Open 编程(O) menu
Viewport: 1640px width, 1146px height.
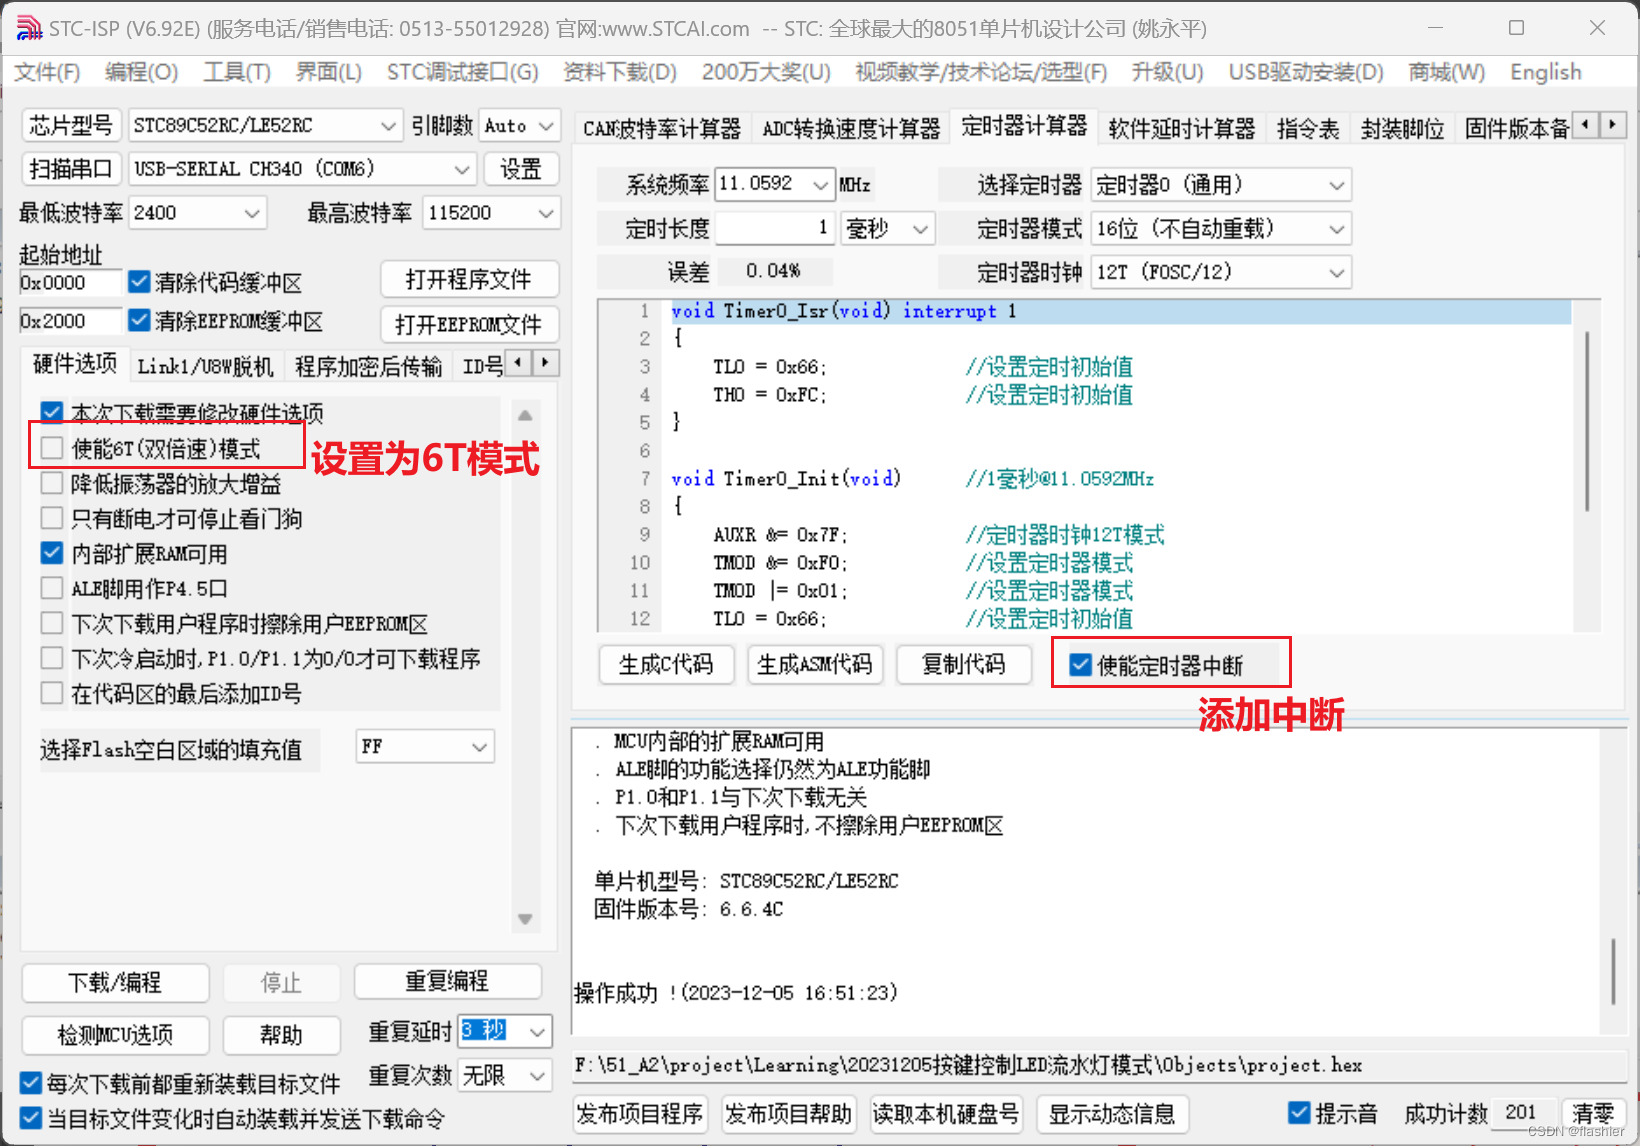pos(141,72)
